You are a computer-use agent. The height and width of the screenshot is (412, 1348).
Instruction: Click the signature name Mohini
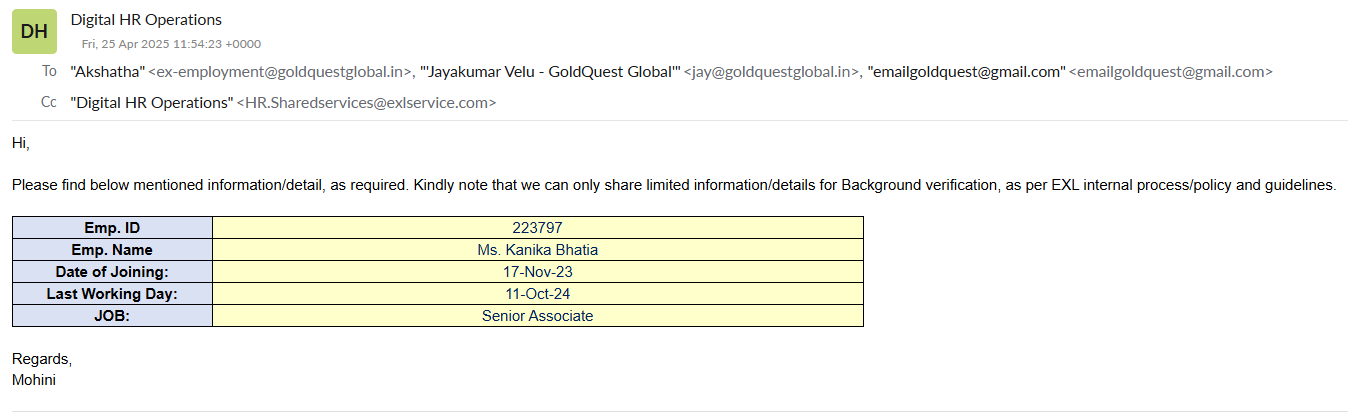tap(34, 380)
